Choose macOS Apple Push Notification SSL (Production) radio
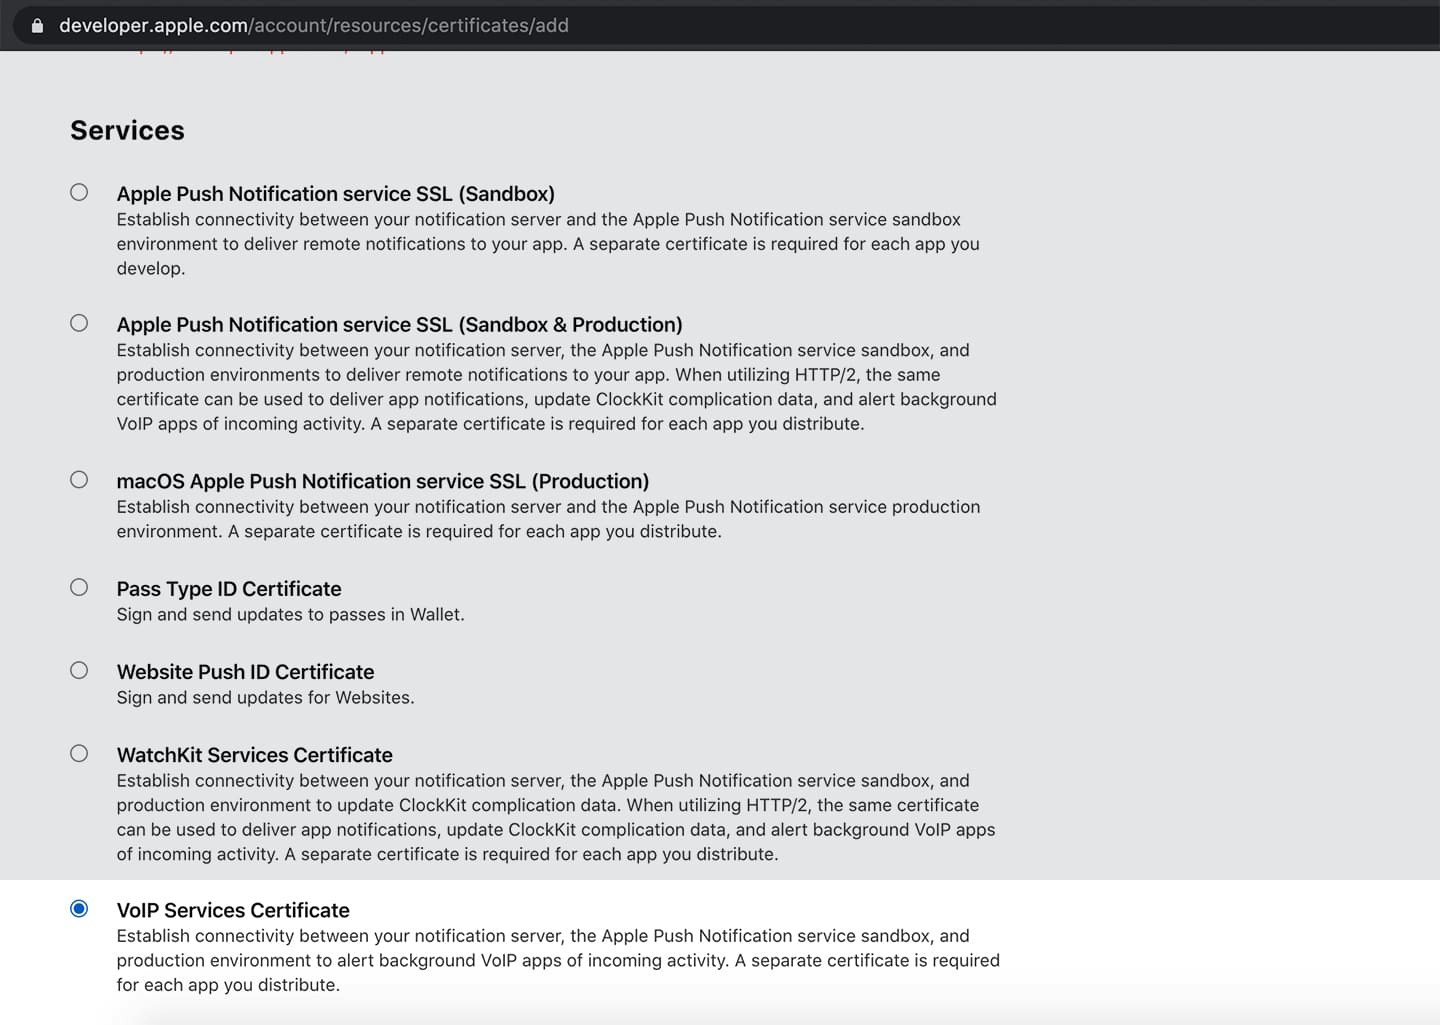 [79, 480]
